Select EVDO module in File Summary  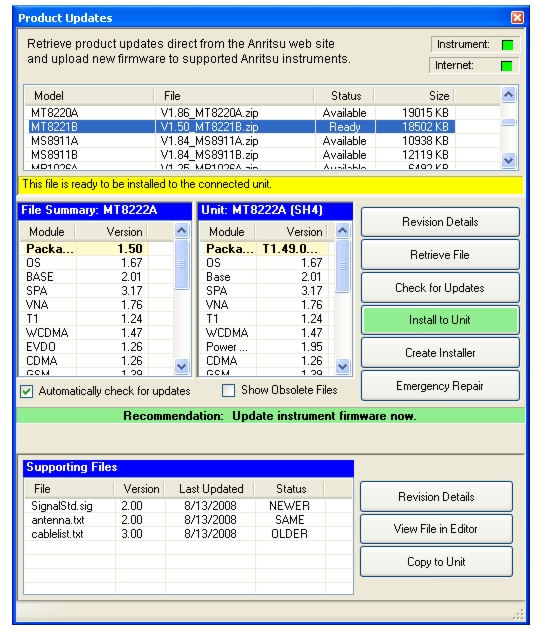pos(85,347)
